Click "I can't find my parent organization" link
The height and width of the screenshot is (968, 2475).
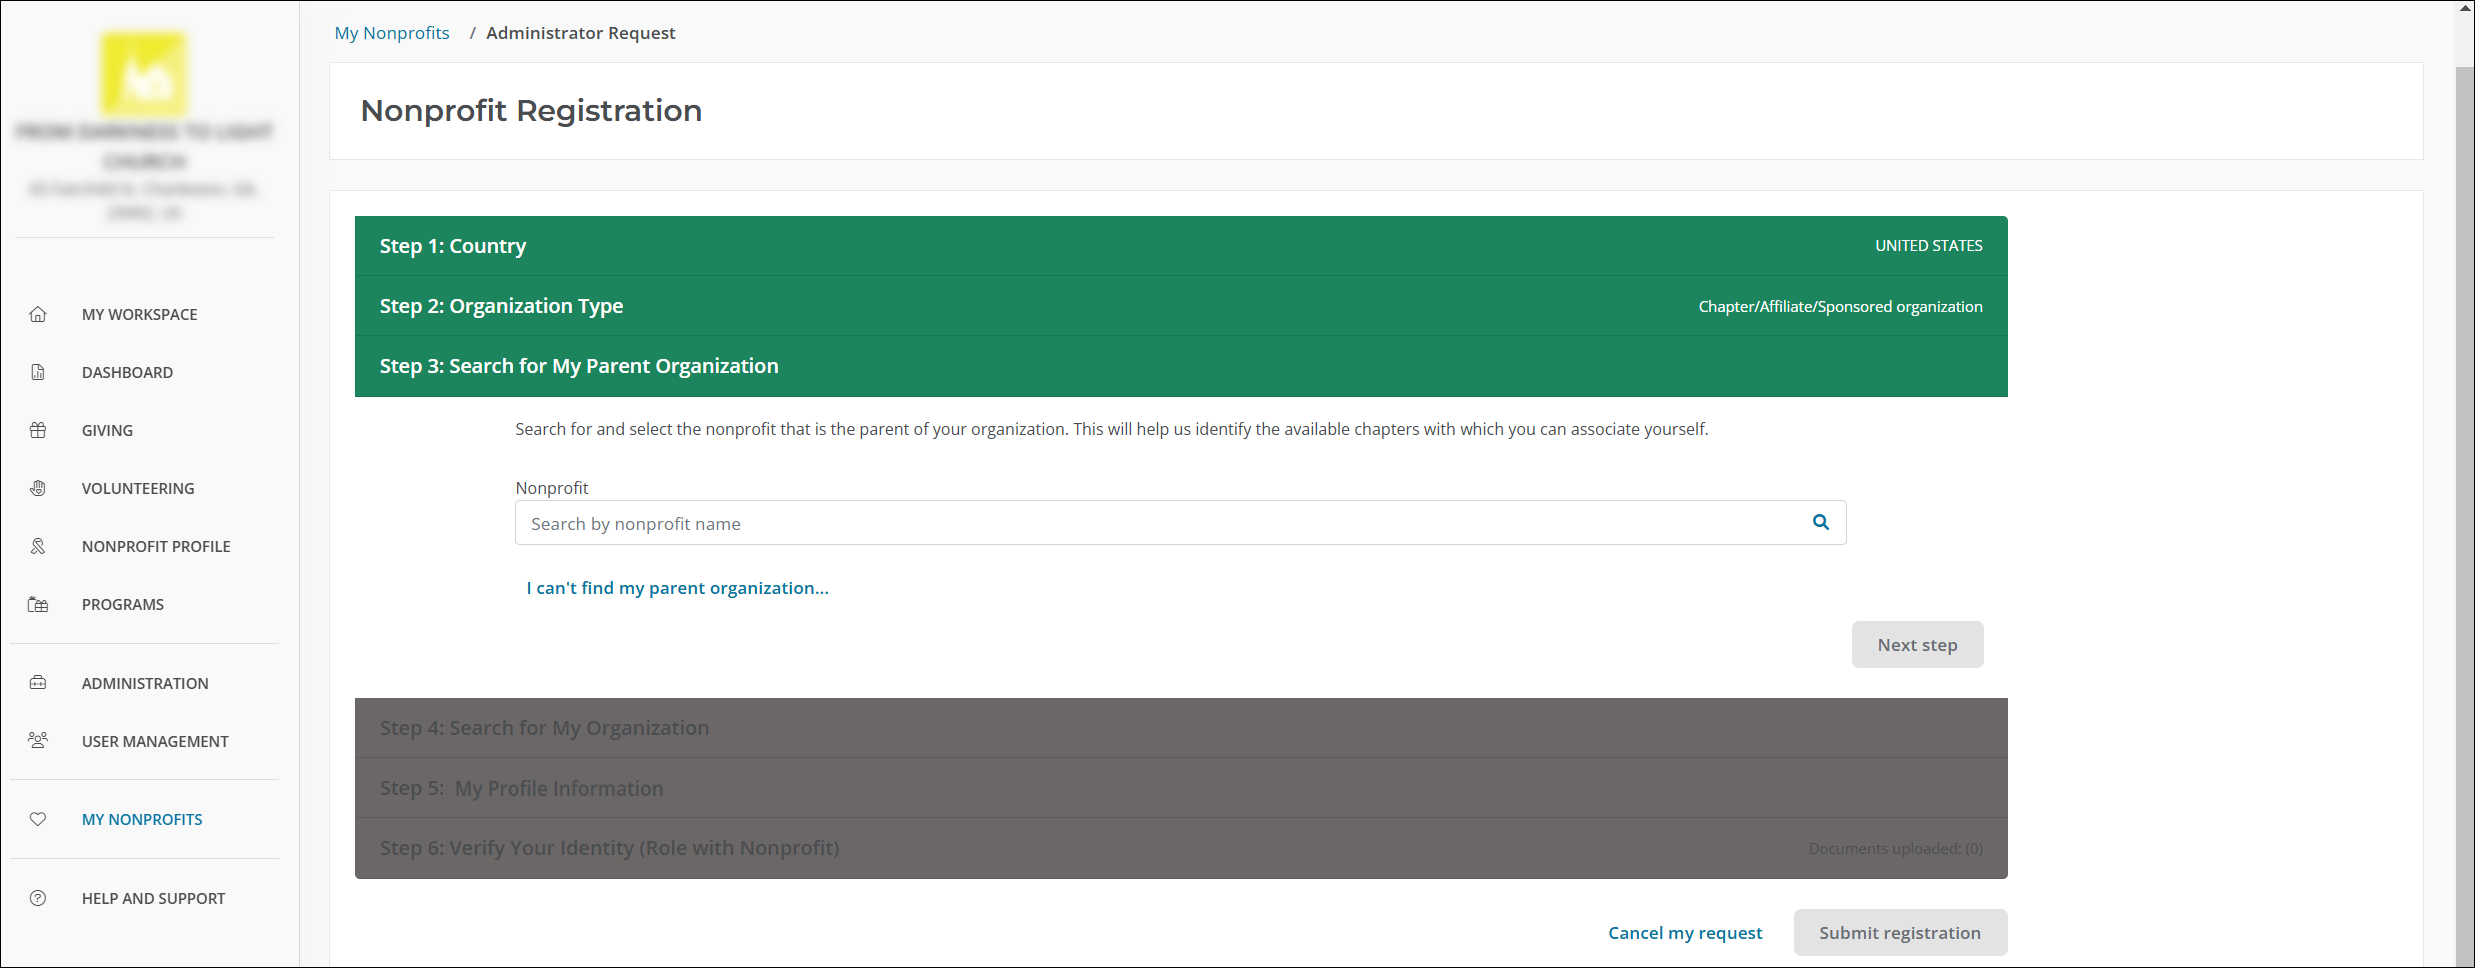point(677,588)
